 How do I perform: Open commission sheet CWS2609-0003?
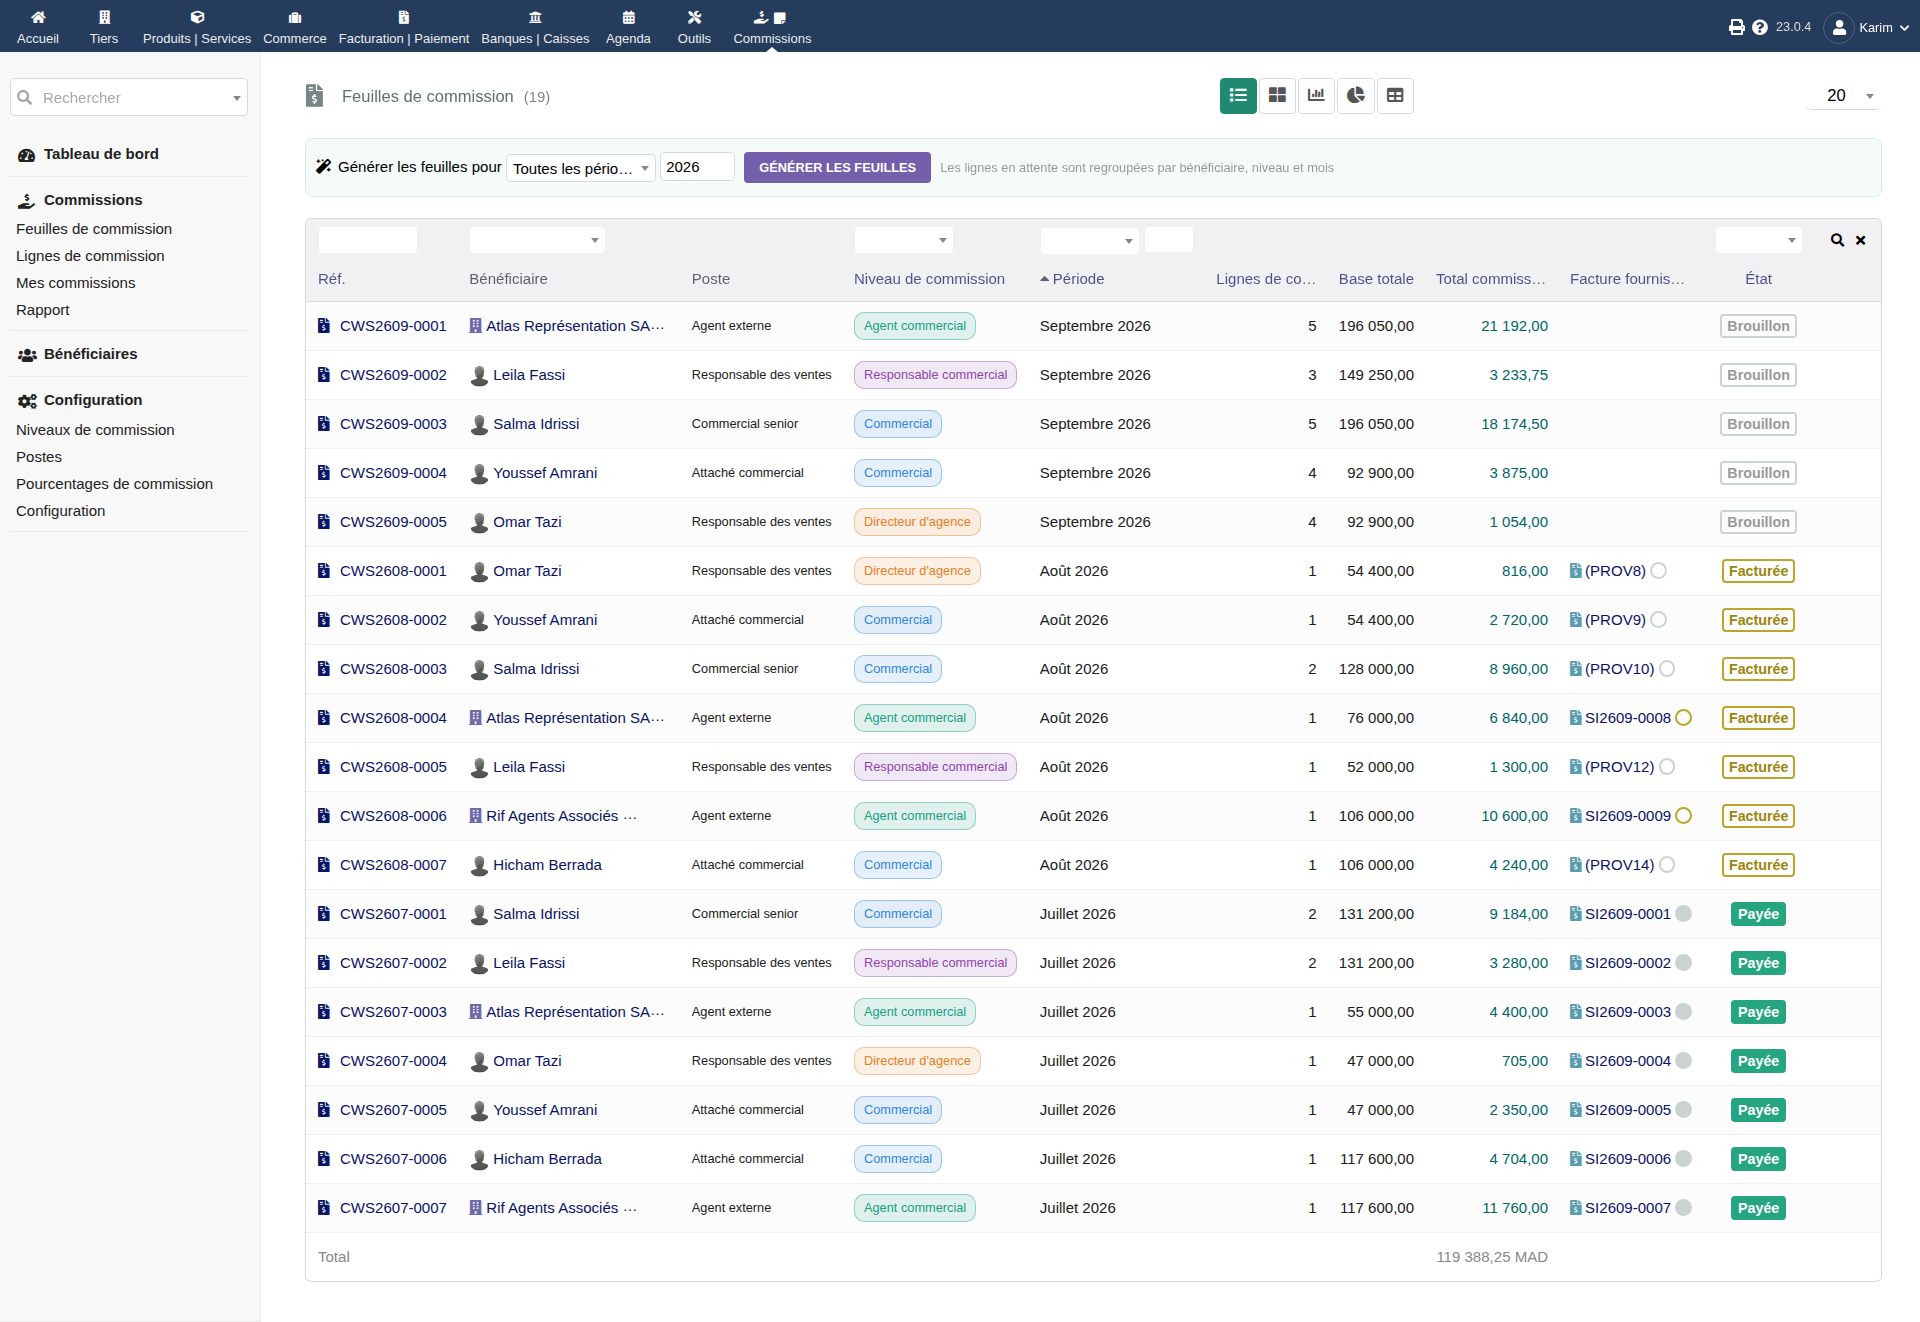(x=393, y=424)
